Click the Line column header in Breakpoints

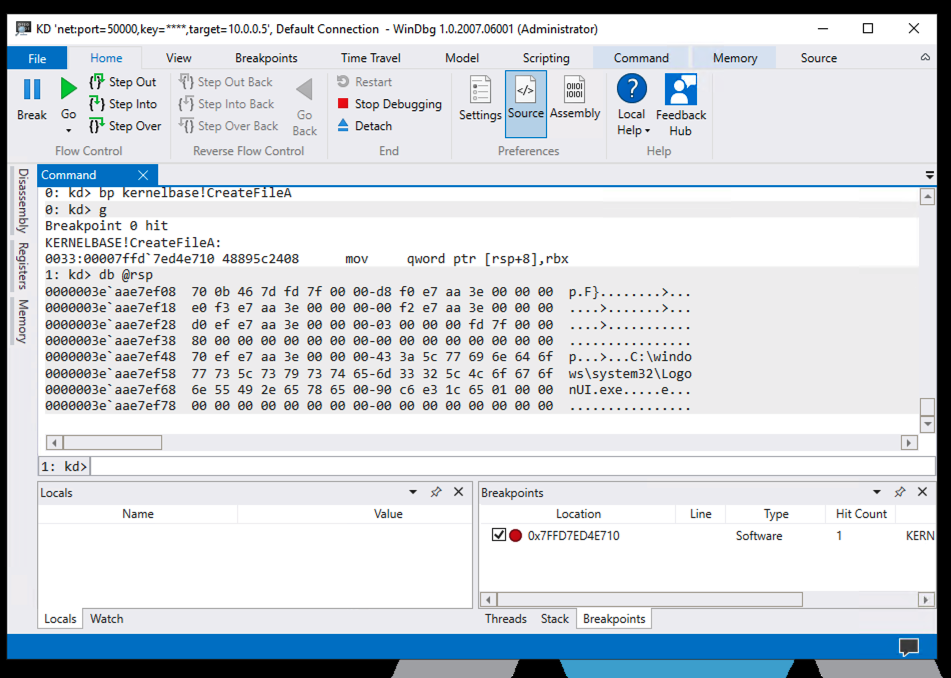(x=701, y=514)
